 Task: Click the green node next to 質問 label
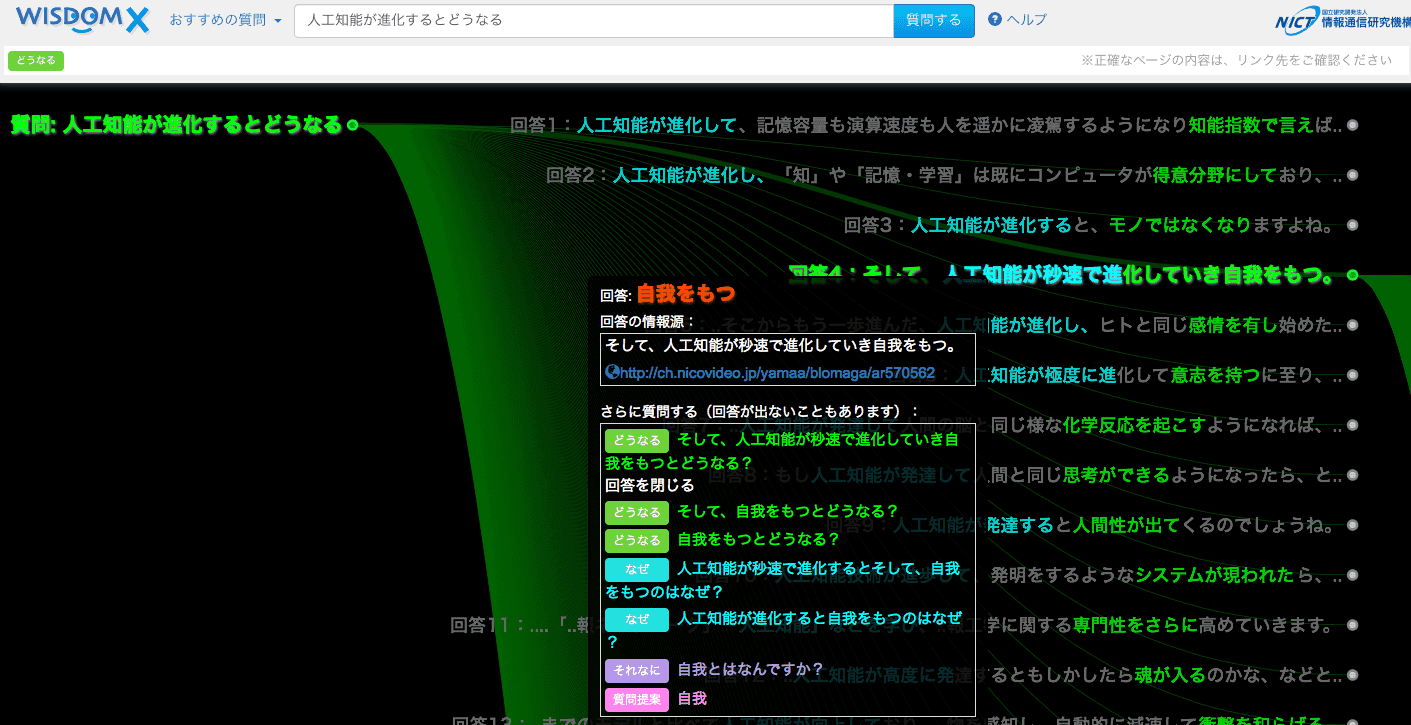(x=352, y=126)
